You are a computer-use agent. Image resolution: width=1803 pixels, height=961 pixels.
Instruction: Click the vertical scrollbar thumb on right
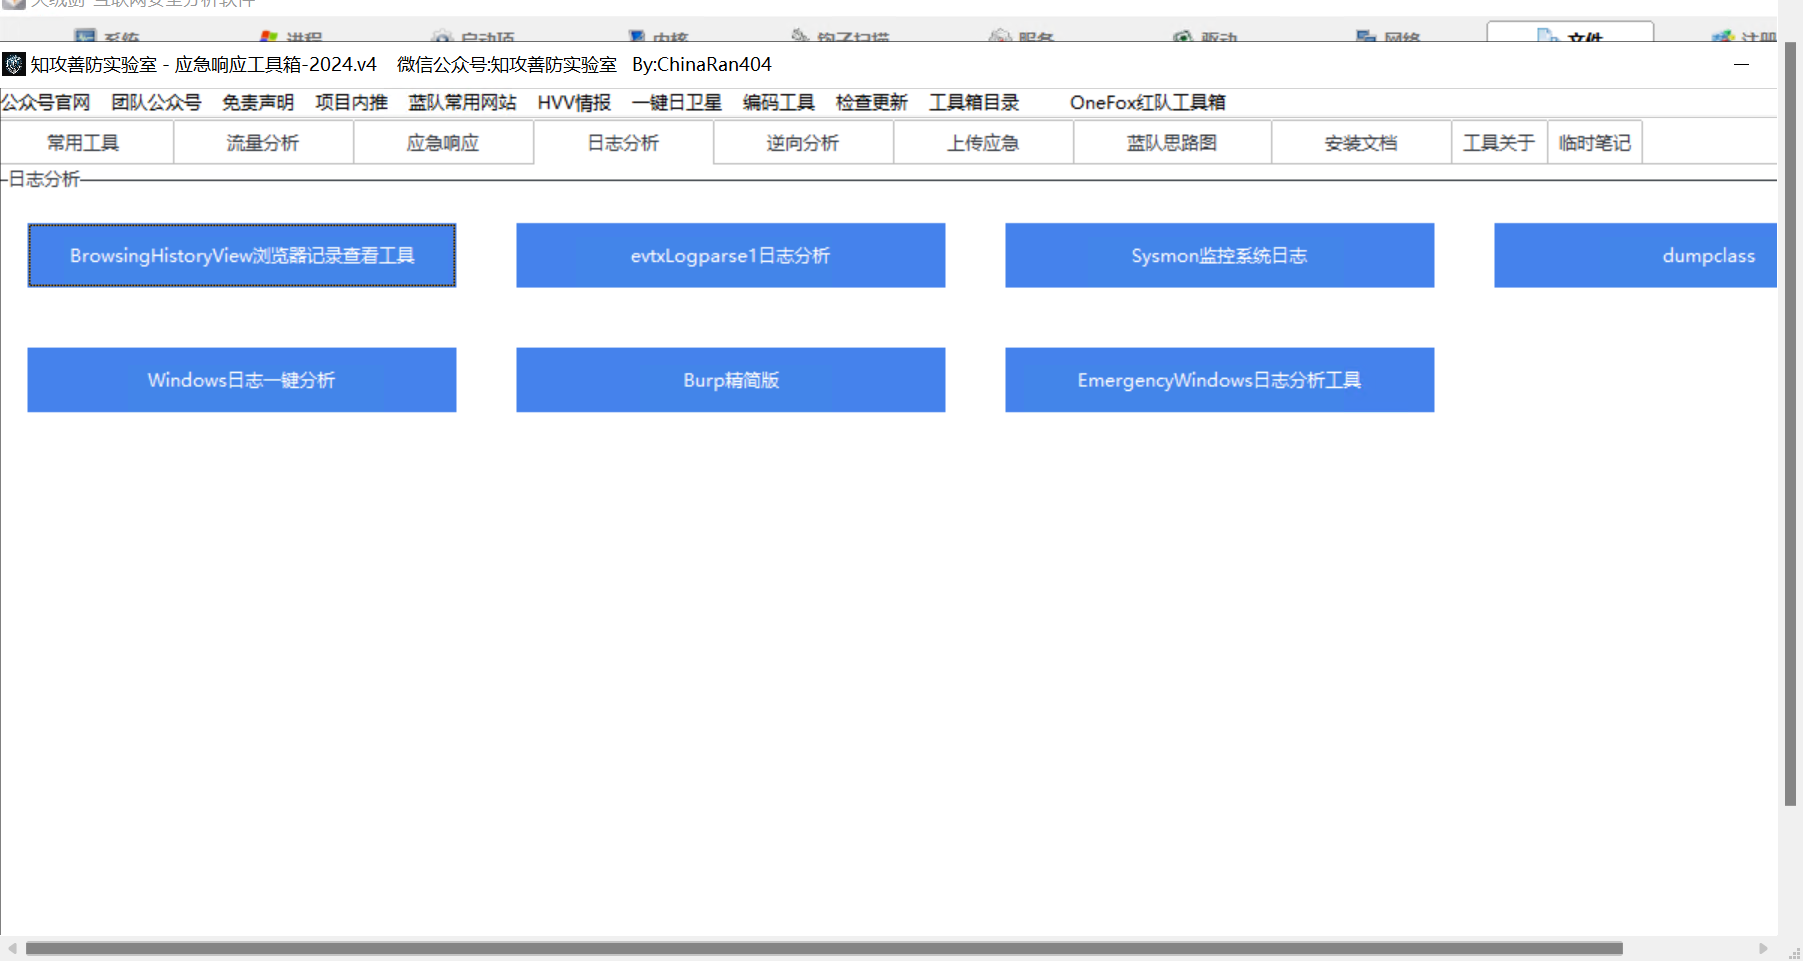(1791, 424)
